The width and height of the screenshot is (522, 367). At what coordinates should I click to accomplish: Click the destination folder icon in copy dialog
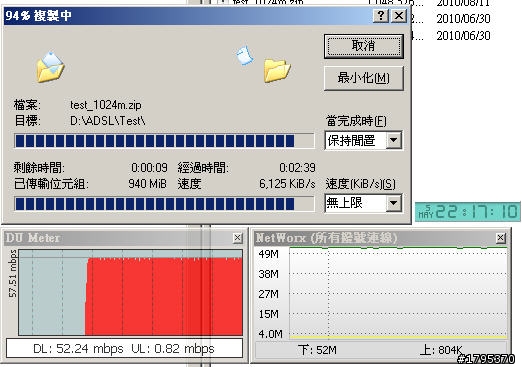277,70
